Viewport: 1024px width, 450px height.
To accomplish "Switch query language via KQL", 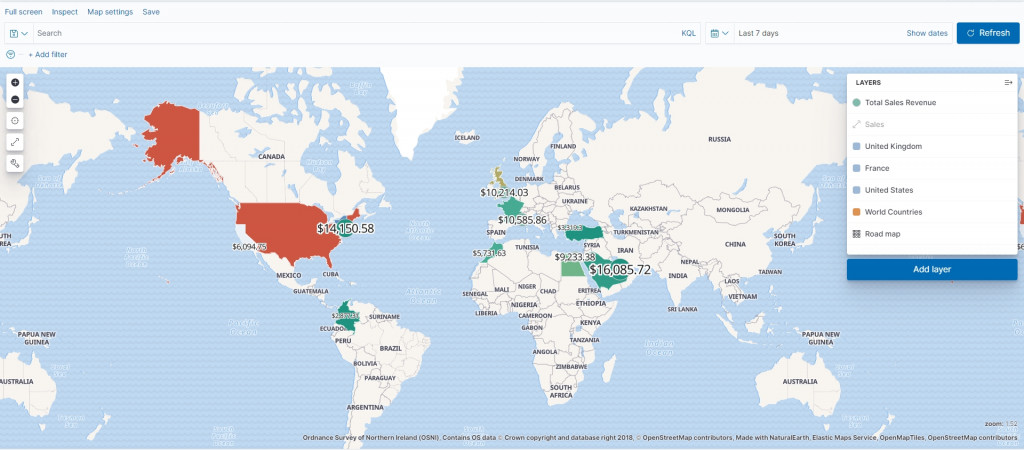I will 688,33.
